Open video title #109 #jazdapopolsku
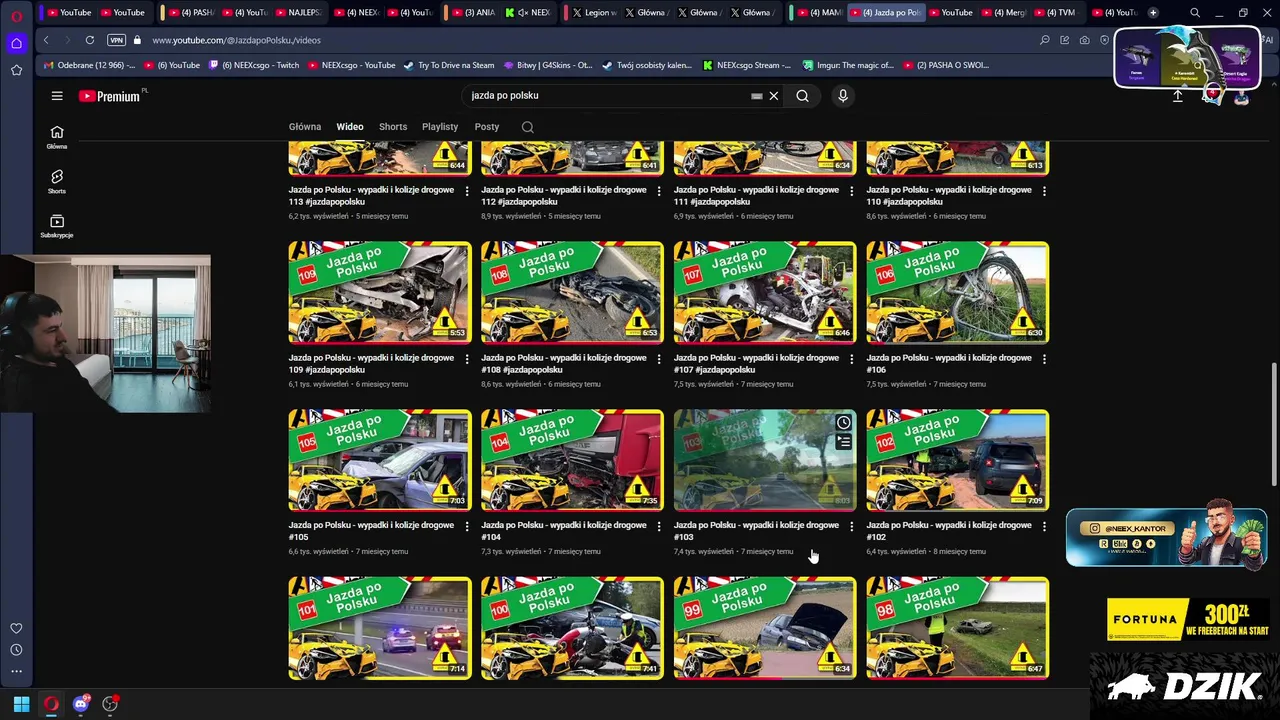1280x720 pixels. pos(370,364)
